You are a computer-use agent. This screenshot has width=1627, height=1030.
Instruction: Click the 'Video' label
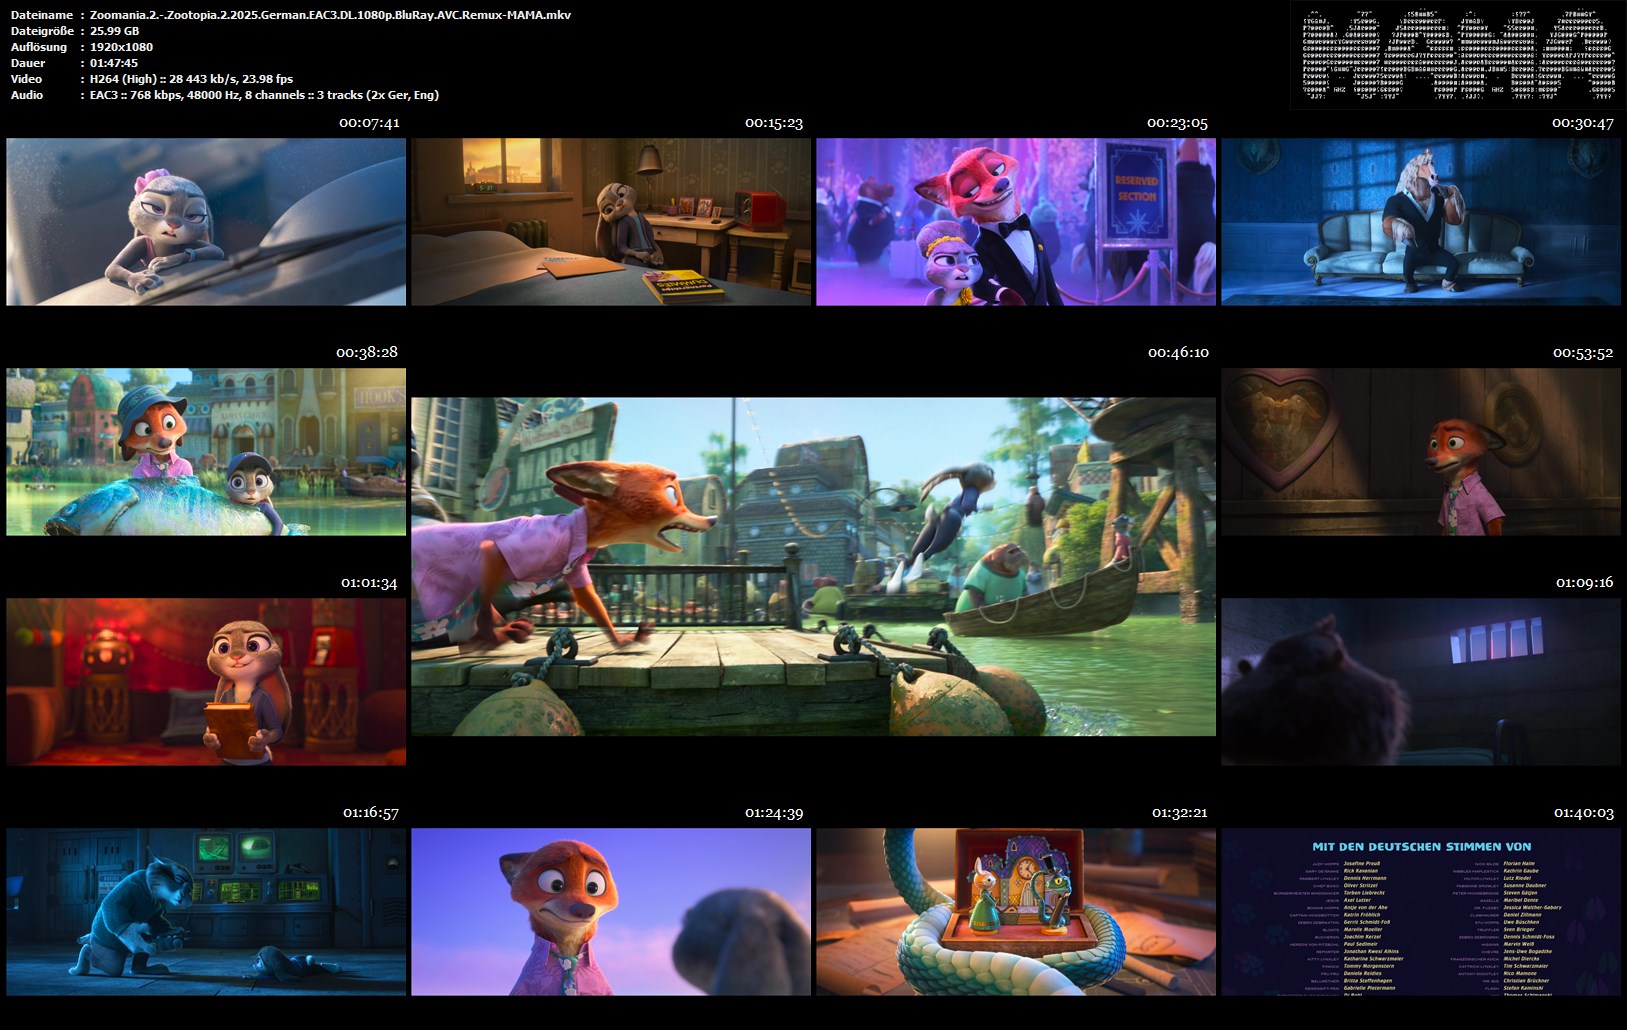coord(27,79)
